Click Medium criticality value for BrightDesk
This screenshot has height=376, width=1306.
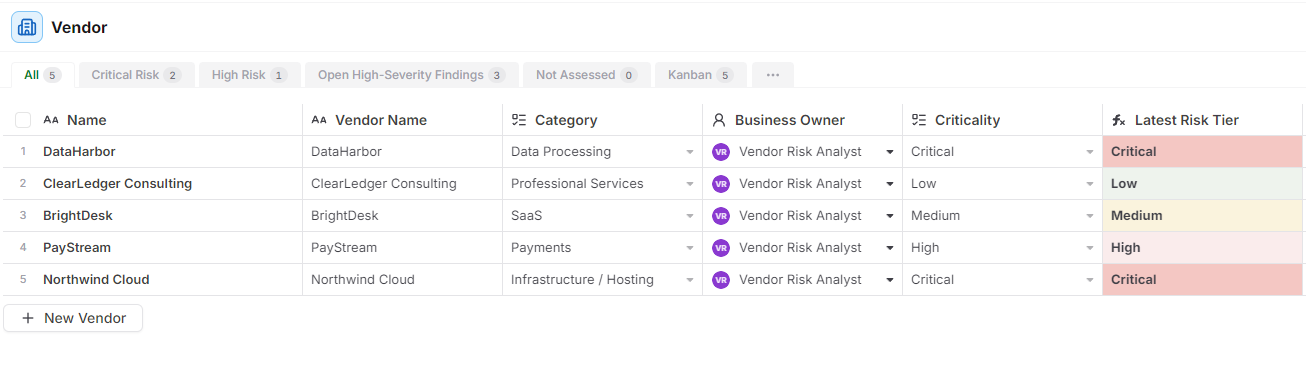click(x=935, y=216)
